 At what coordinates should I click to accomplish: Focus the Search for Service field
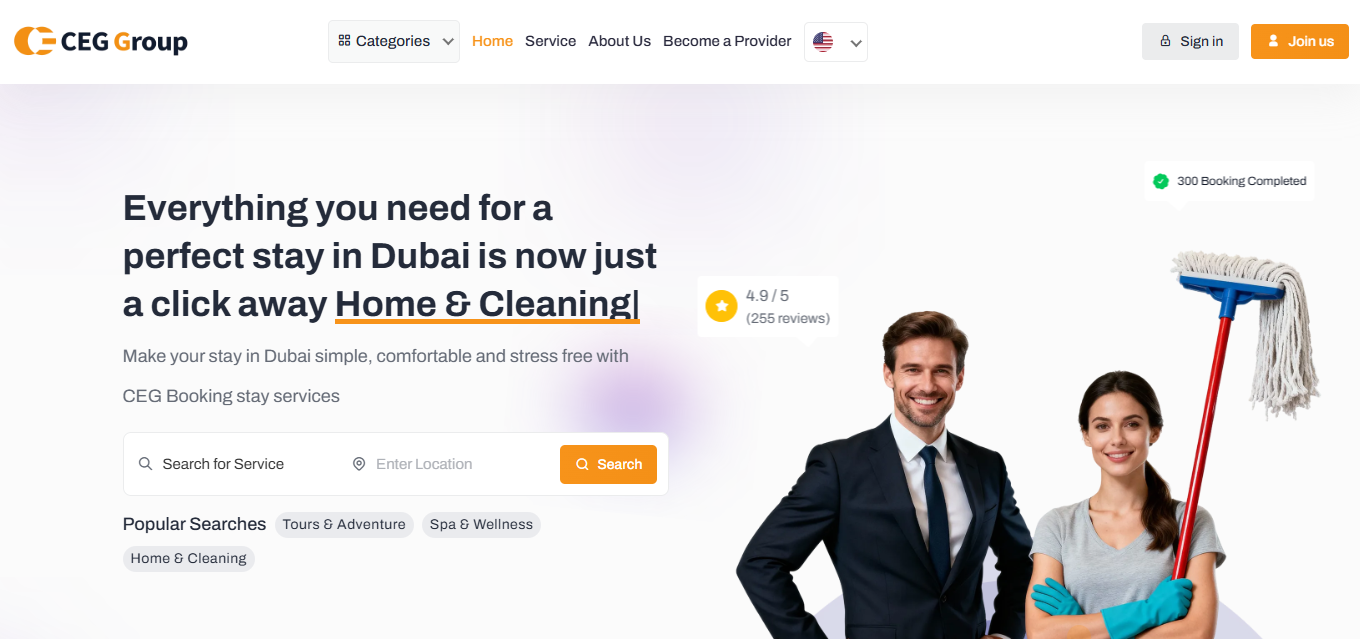pos(240,464)
